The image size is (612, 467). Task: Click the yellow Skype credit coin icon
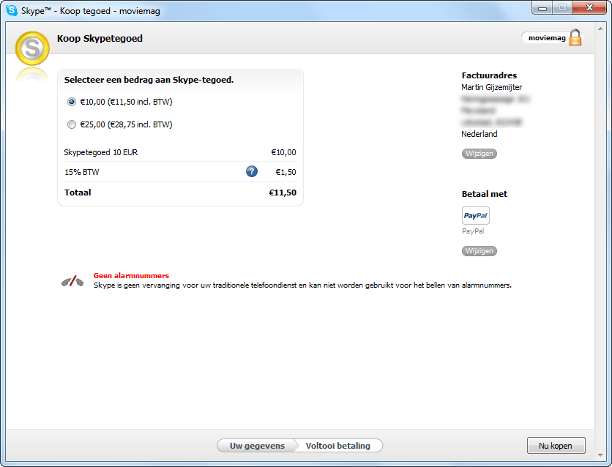point(32,48)
